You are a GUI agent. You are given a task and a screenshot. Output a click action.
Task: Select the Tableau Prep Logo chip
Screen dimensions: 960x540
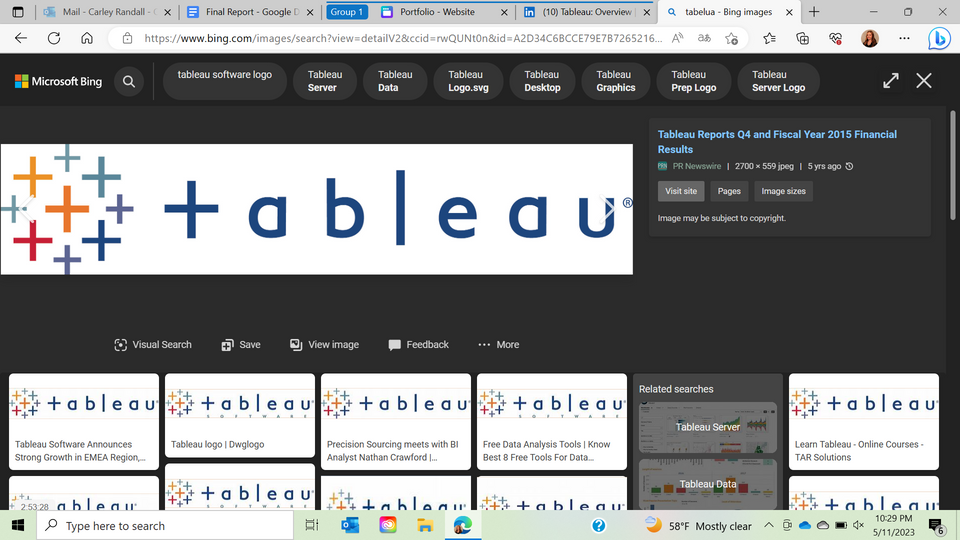pos(694,81)
